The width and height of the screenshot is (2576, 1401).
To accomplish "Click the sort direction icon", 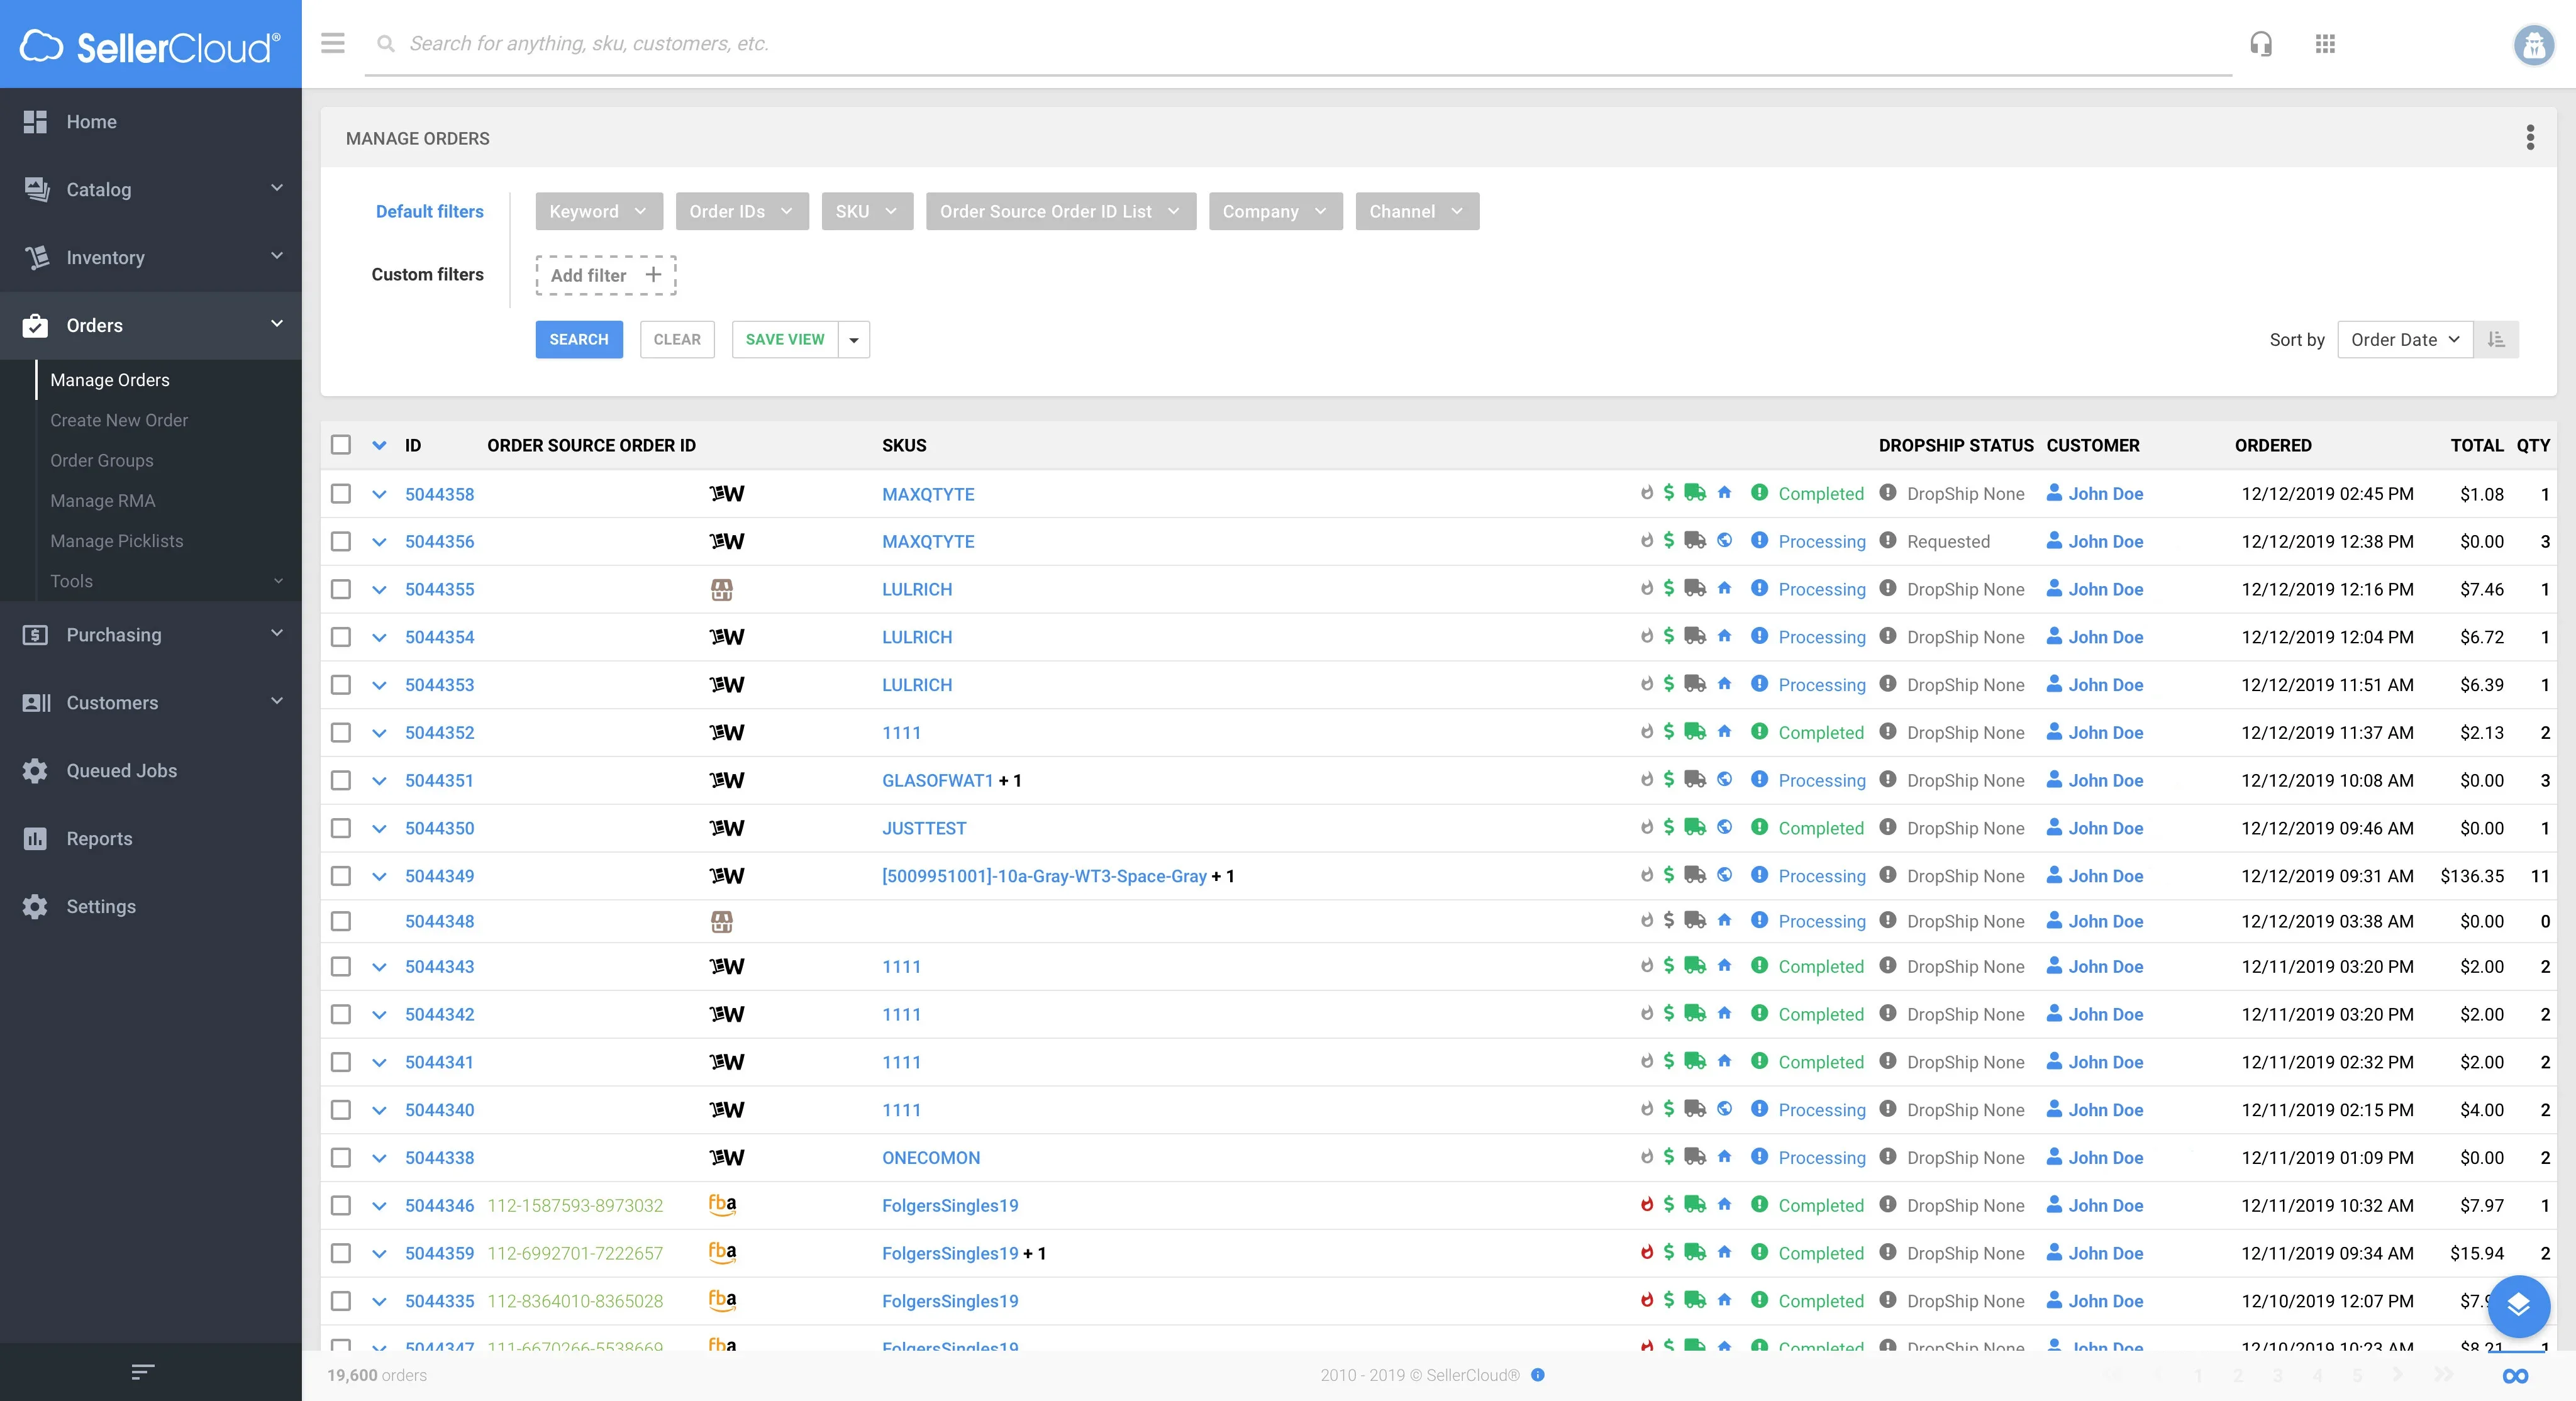I will pyautogui.click(x=2496, y=340).
